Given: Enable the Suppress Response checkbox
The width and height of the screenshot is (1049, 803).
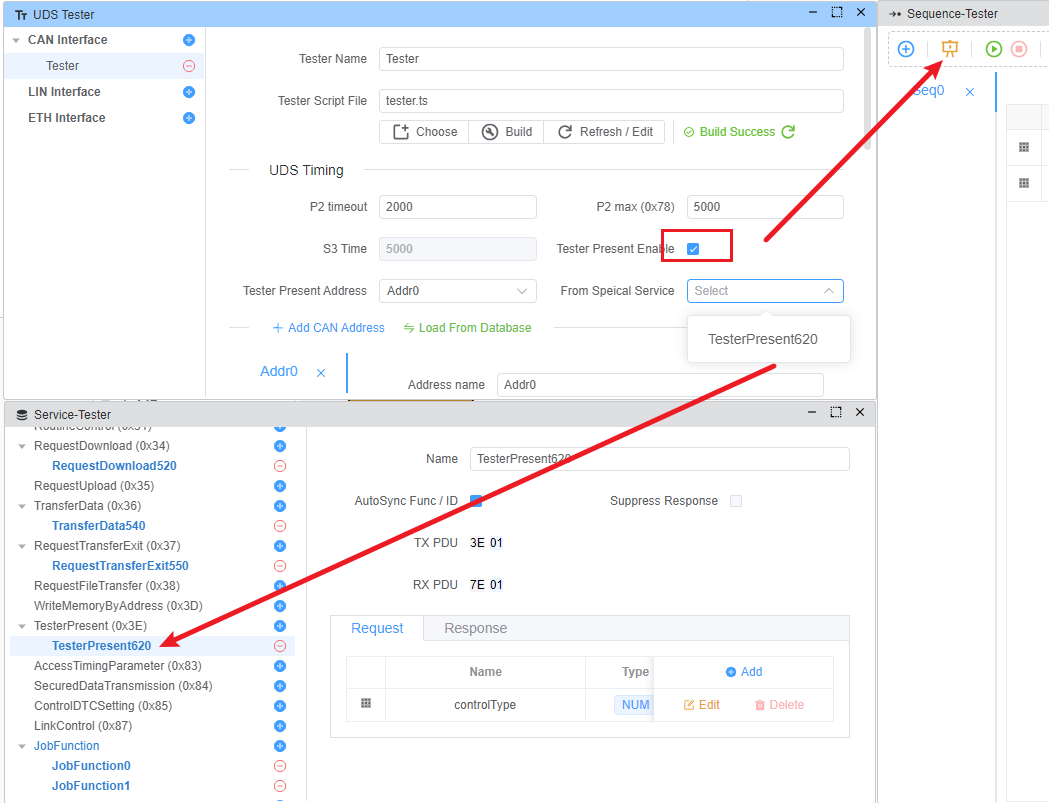Looking at the screenshot, I should point(736,501).
